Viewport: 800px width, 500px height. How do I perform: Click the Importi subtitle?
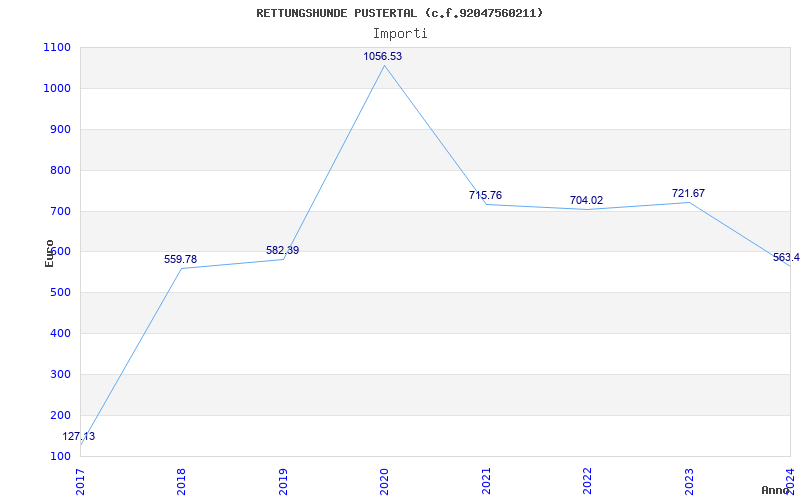pos(400,34)
